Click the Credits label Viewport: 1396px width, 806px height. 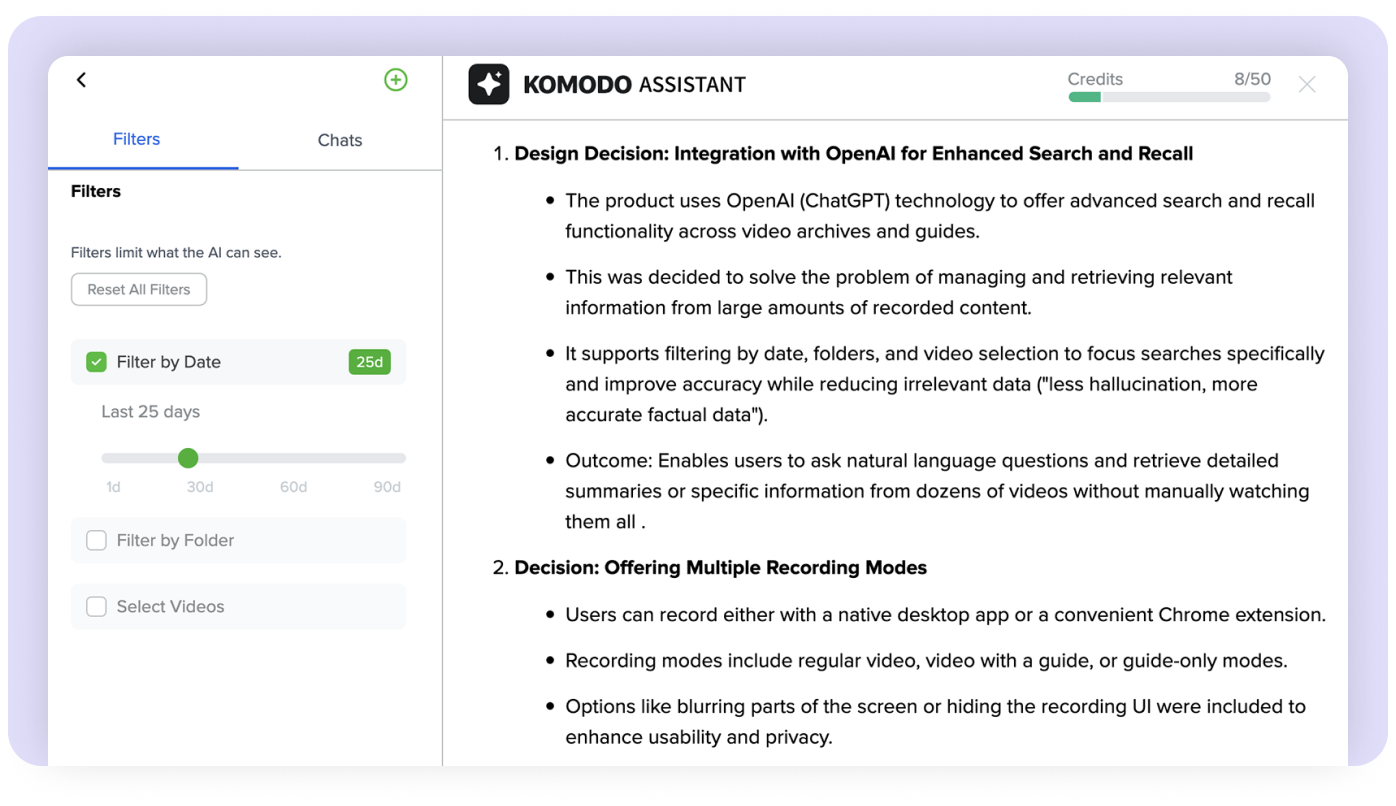[x=1095, y=79]
